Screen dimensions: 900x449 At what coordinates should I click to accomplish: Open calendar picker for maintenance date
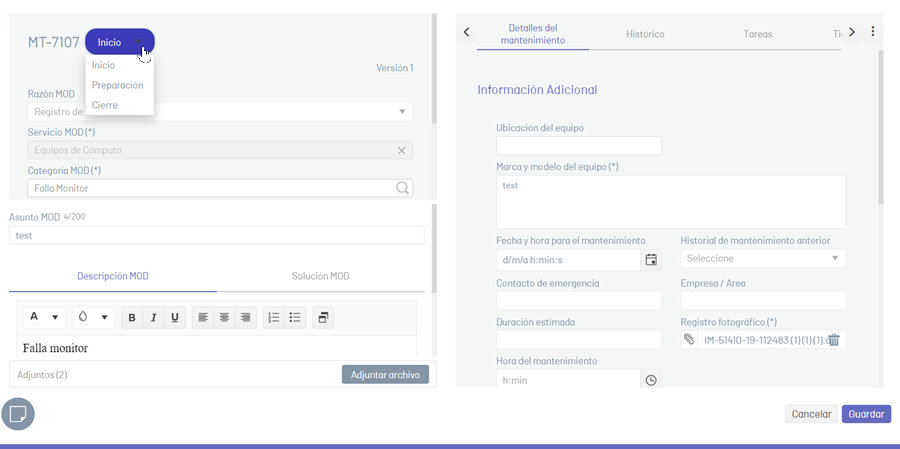coord(651,260)
